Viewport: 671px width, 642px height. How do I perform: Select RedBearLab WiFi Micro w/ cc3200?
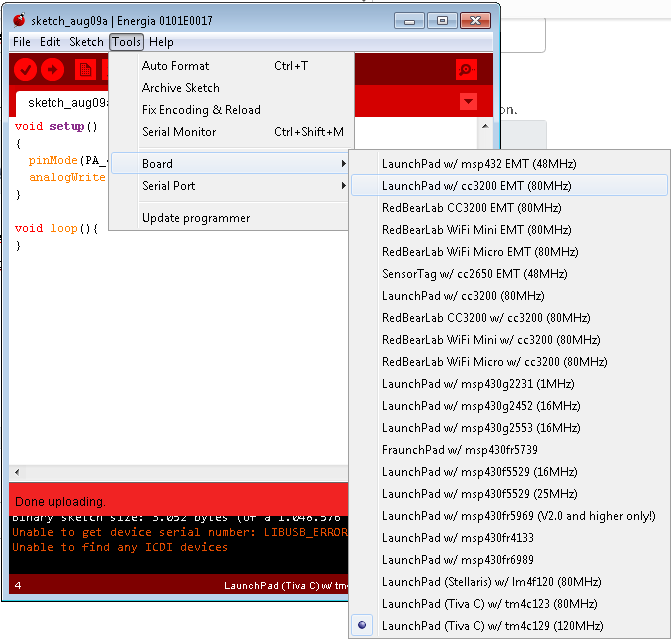click(x=509, y=362)
